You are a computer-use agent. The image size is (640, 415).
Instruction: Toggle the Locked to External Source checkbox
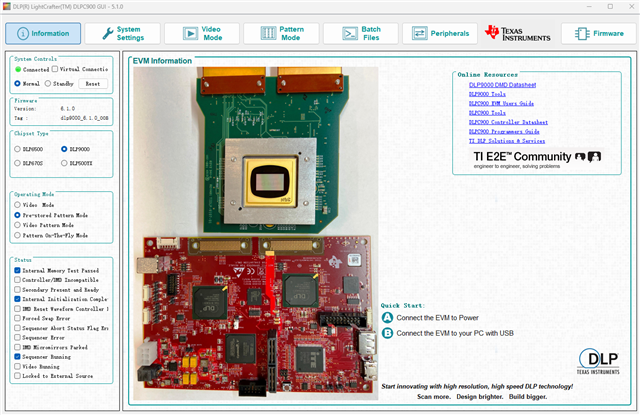(x=17, y=375)
